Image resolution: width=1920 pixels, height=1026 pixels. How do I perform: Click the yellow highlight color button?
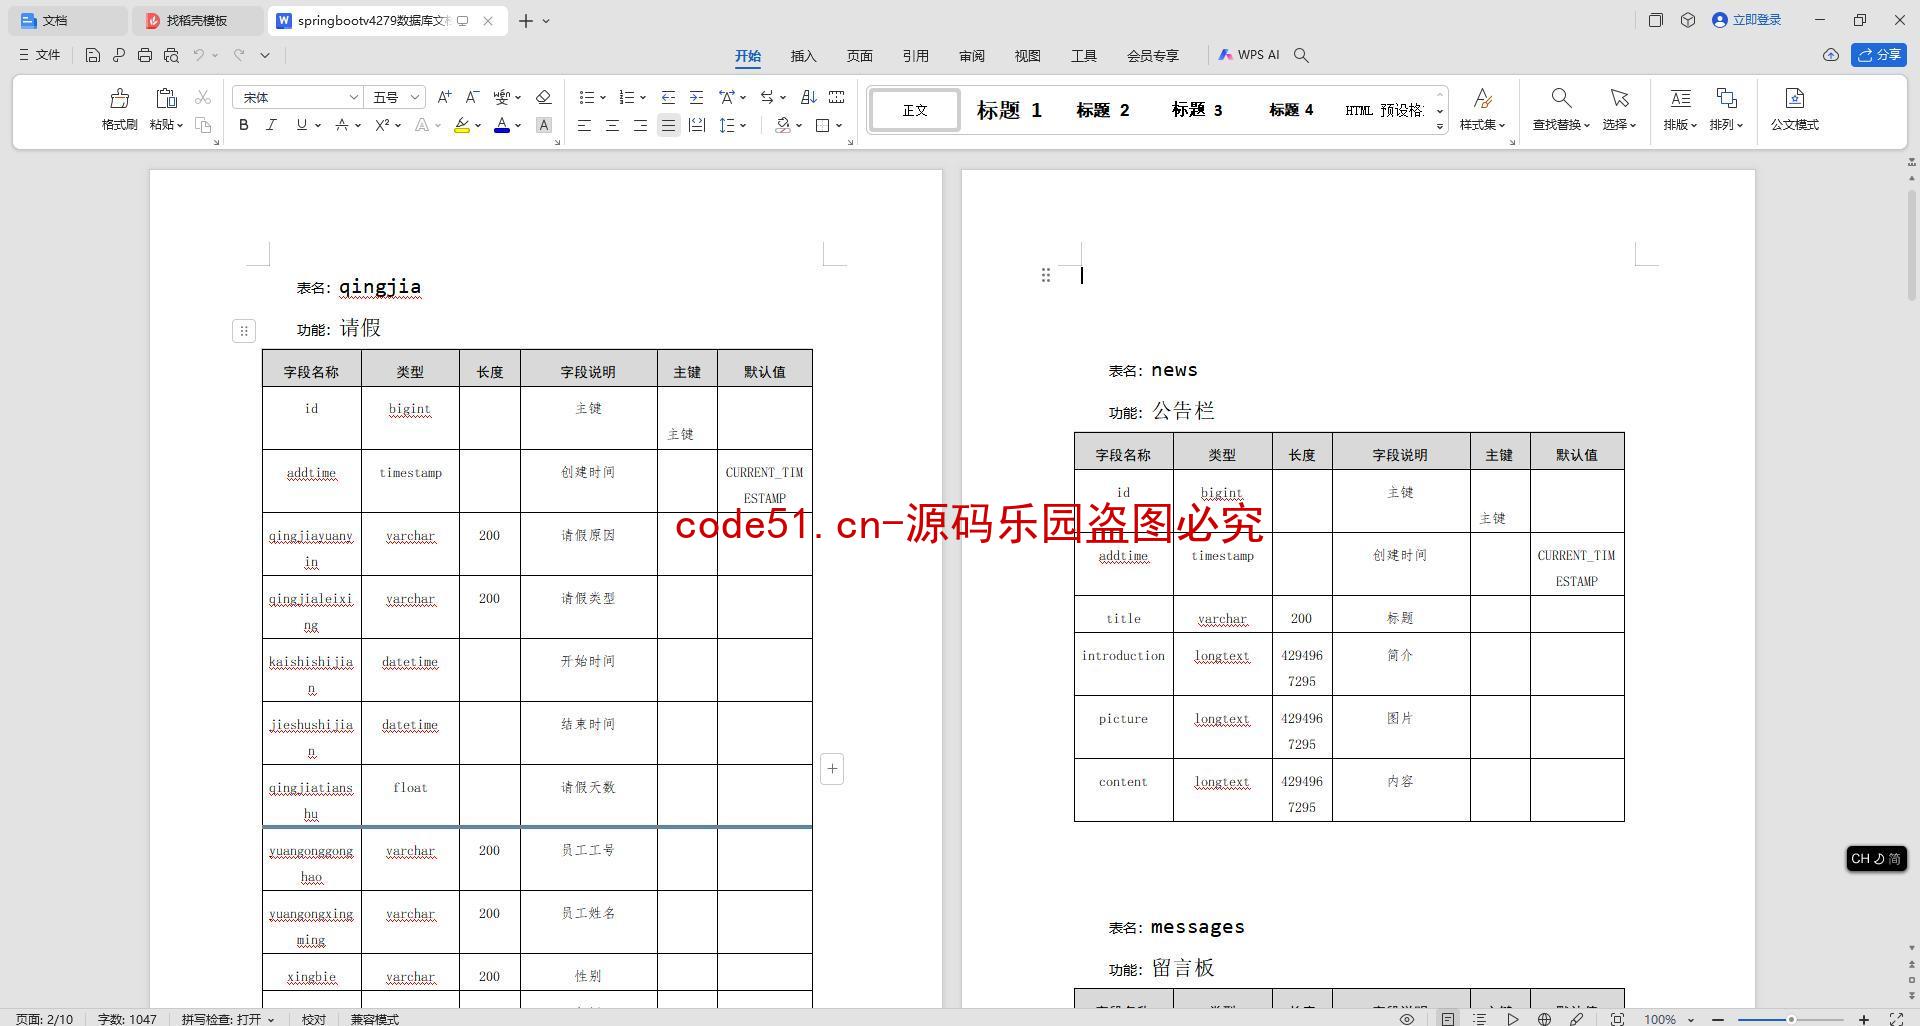[x=462, y=125]
